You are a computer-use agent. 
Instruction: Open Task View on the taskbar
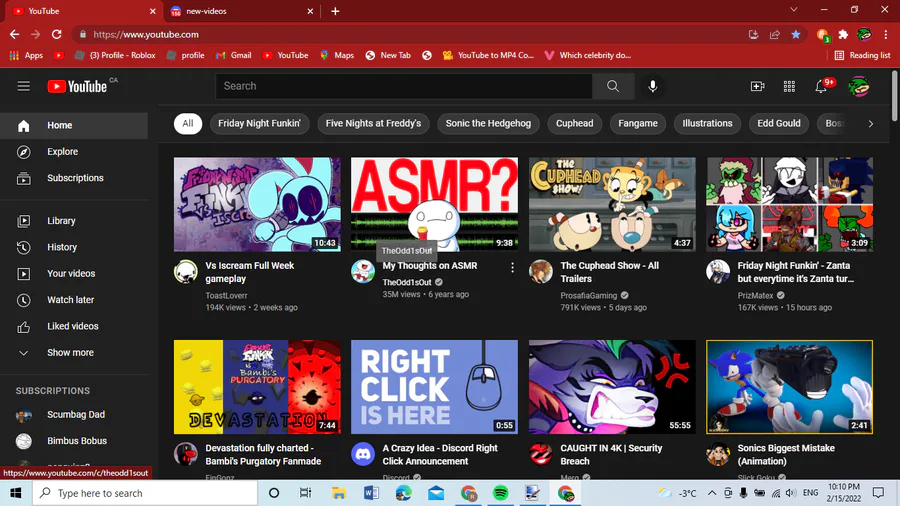(x=305, y=493)
